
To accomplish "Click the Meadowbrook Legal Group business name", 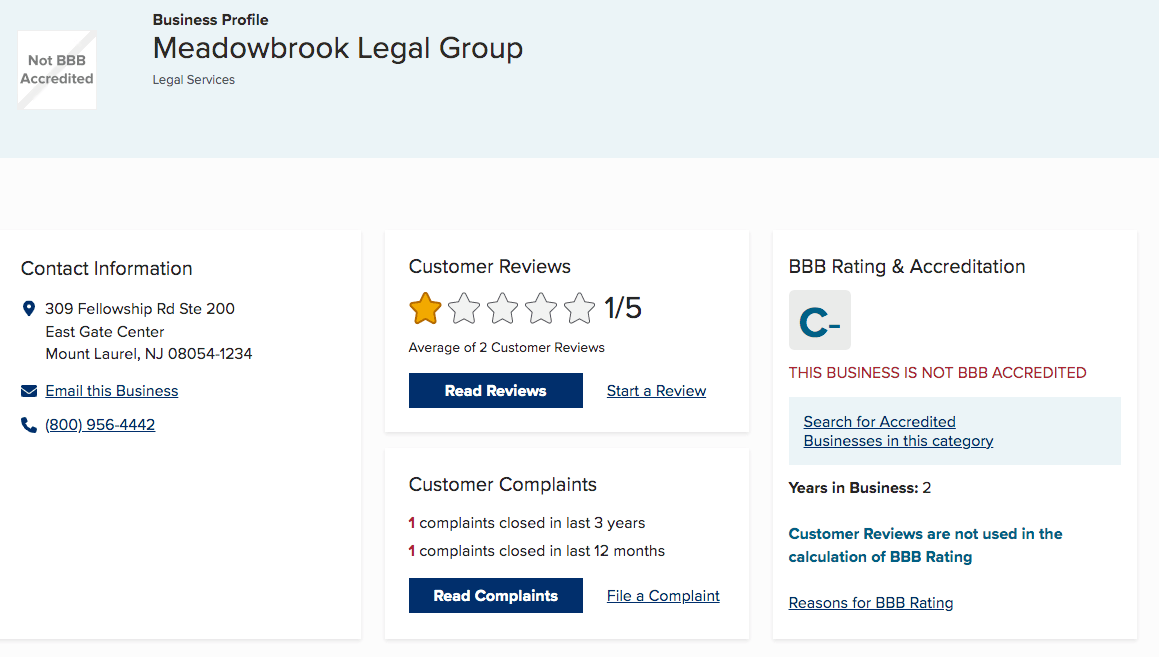I will point(337,48).
